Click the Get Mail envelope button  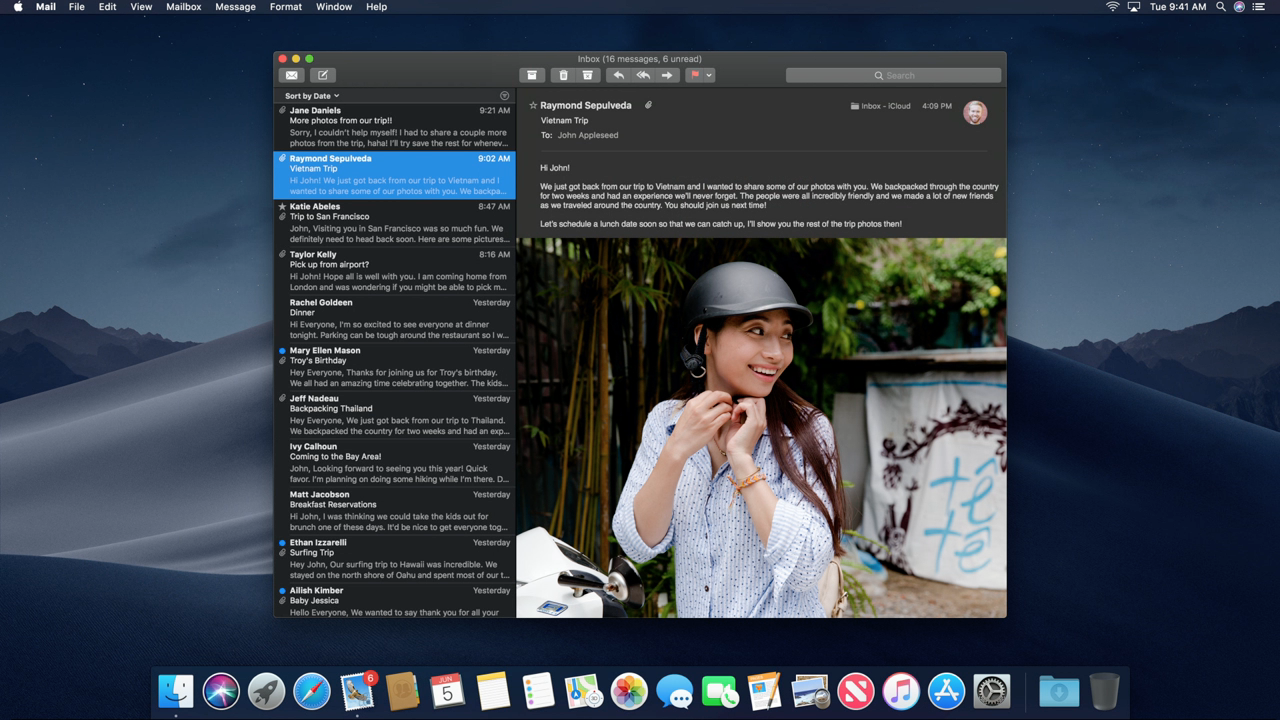point(291,75)
